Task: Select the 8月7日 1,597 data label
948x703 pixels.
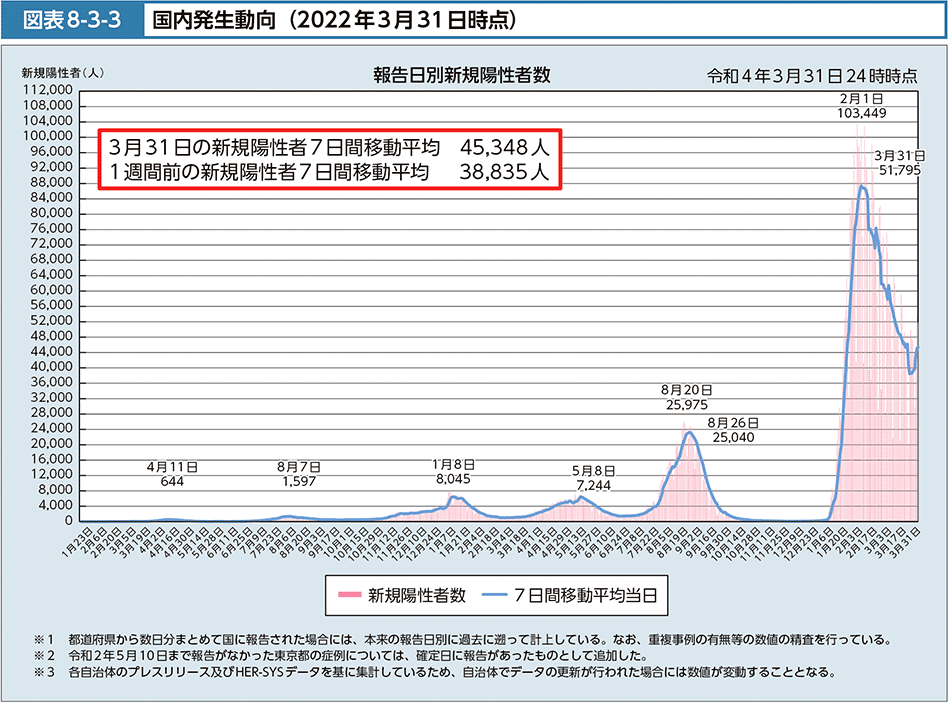Action: [300, 474]
